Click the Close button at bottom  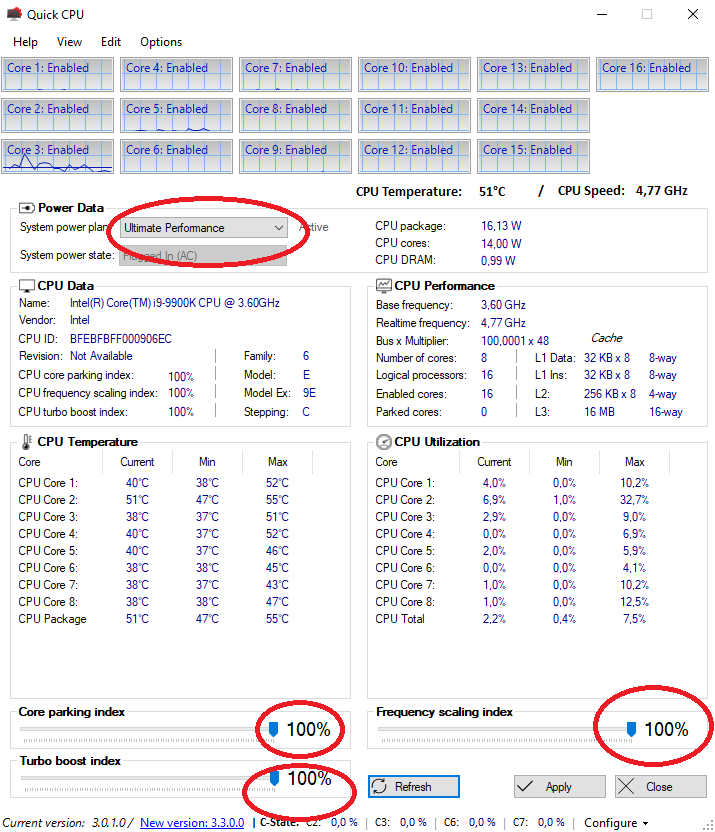(661, 786)
